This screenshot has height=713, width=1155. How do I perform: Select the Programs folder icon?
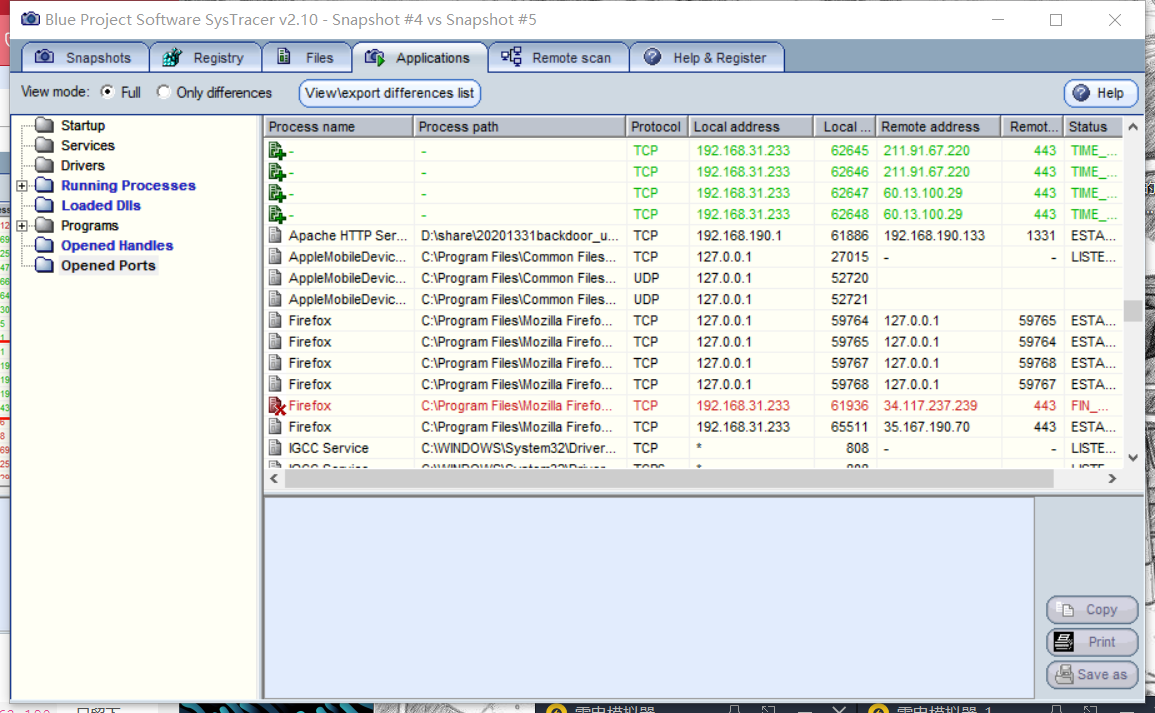tap(44, 225)
